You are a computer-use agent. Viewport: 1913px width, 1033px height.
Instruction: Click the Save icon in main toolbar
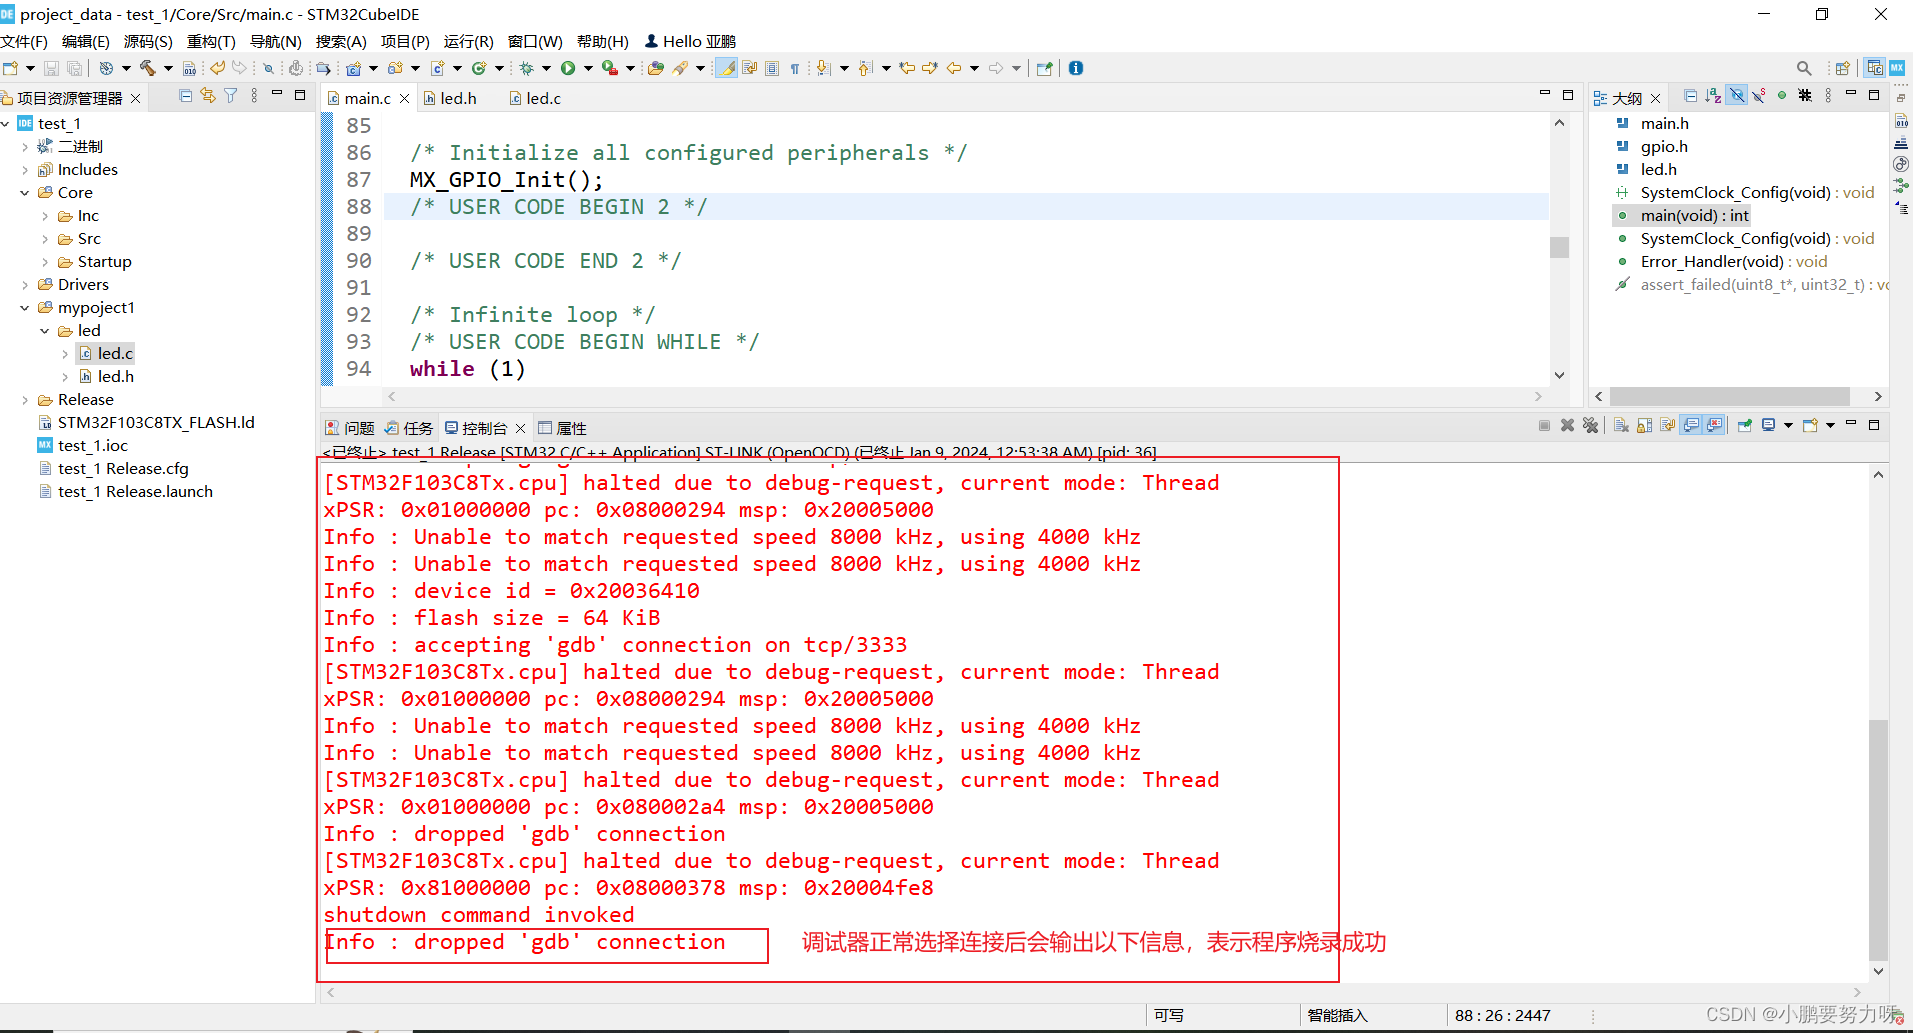[x=51, y=68]
